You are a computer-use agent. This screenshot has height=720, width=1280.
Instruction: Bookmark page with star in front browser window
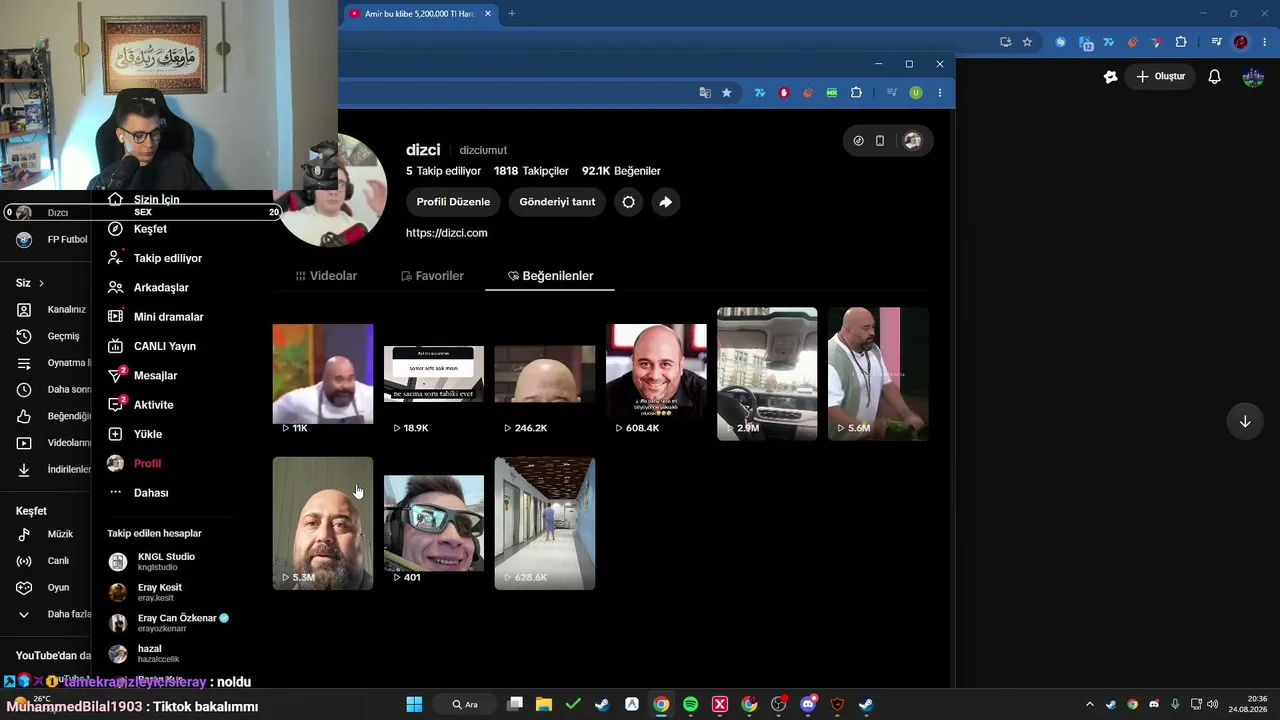(727, 93)
